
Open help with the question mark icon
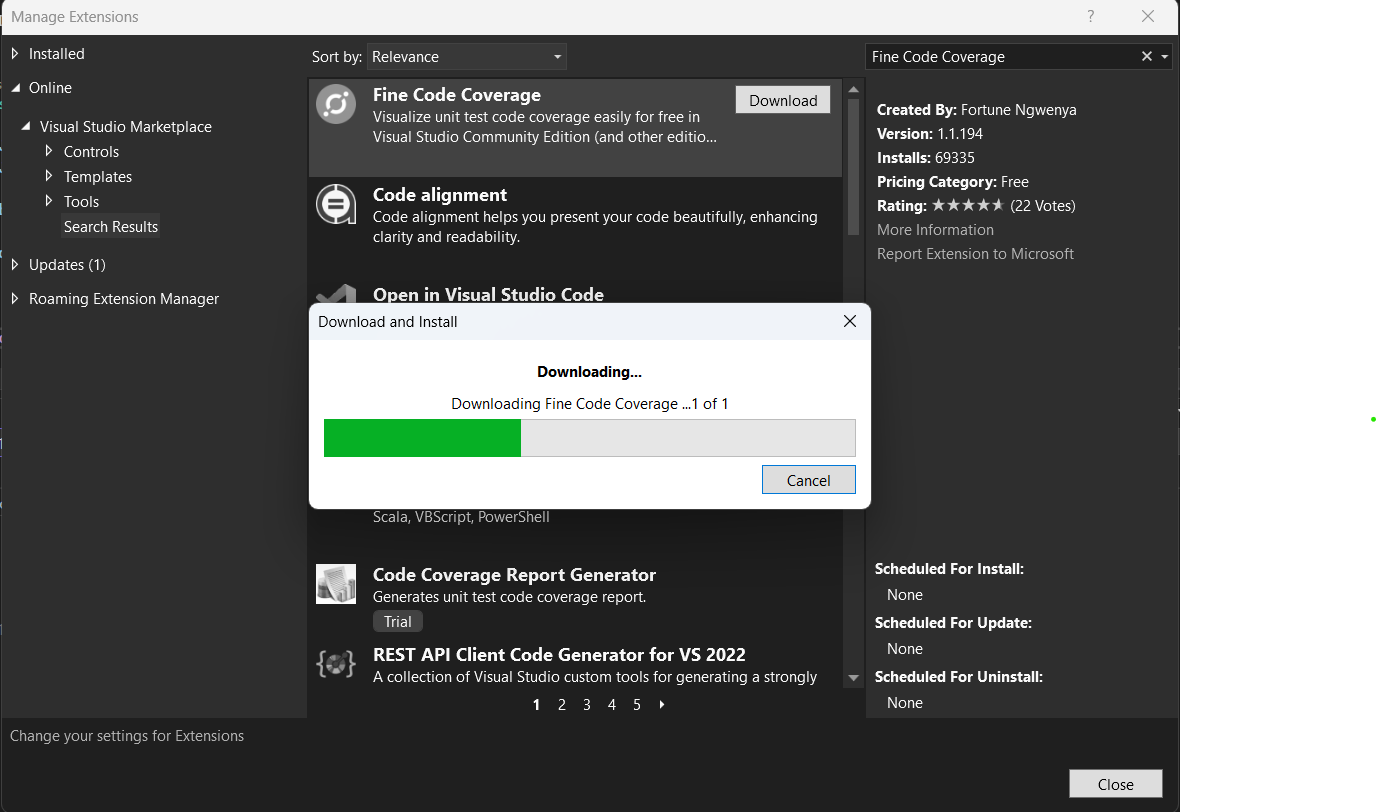click(x=1090, y=16)
